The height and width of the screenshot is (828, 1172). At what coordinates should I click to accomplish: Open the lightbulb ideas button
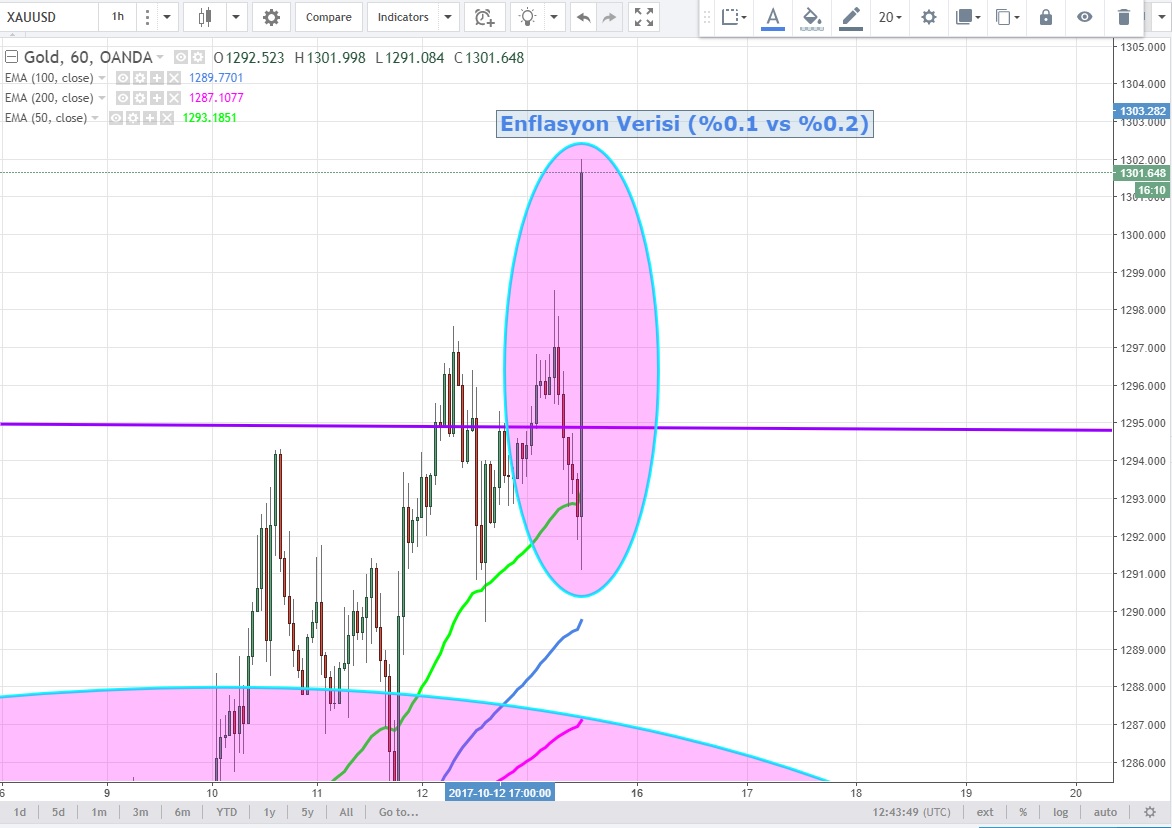527,17
